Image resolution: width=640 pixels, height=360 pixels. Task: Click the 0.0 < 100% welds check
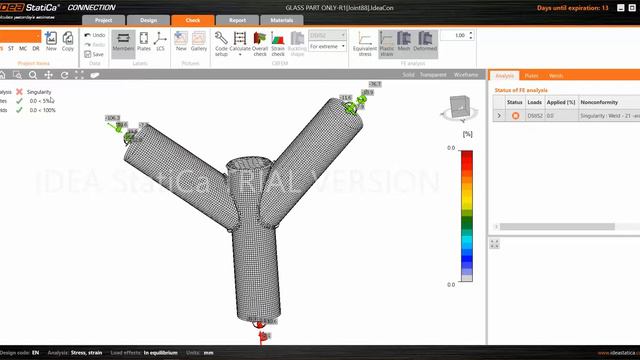click(x=42, y=110)
